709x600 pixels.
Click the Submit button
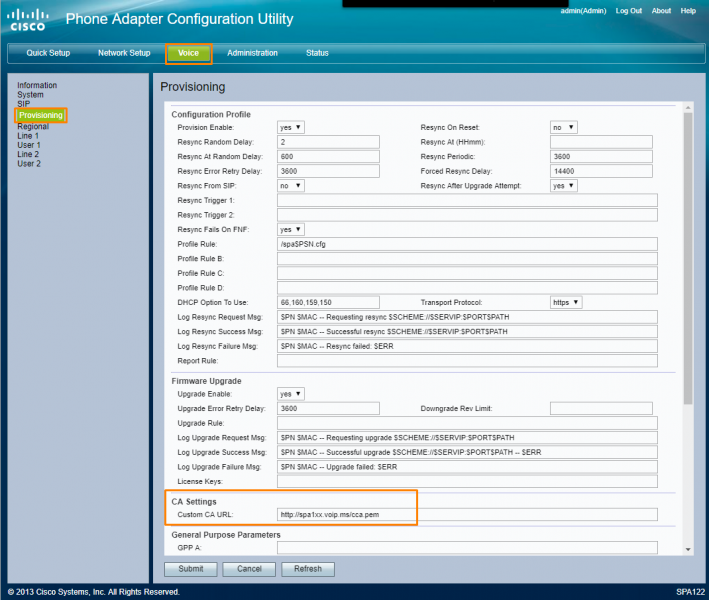[191, 569]
